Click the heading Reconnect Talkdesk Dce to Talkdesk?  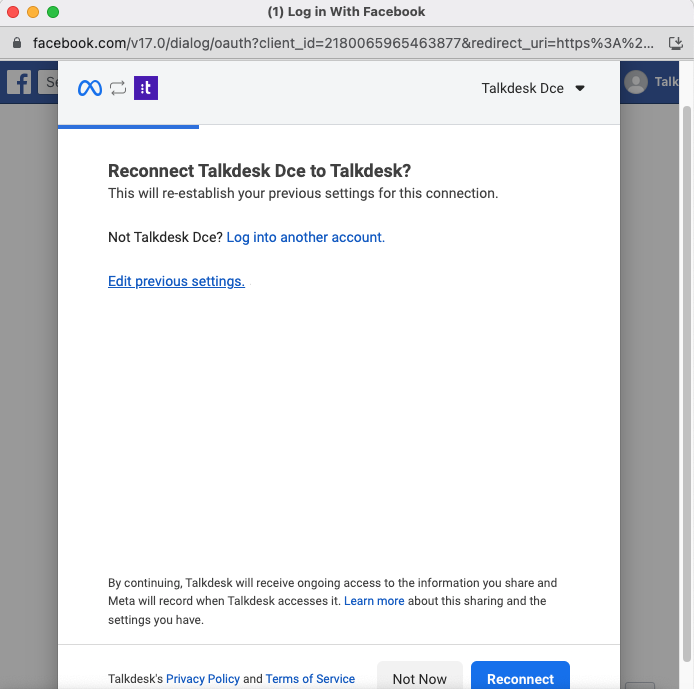tap(259, 171)
